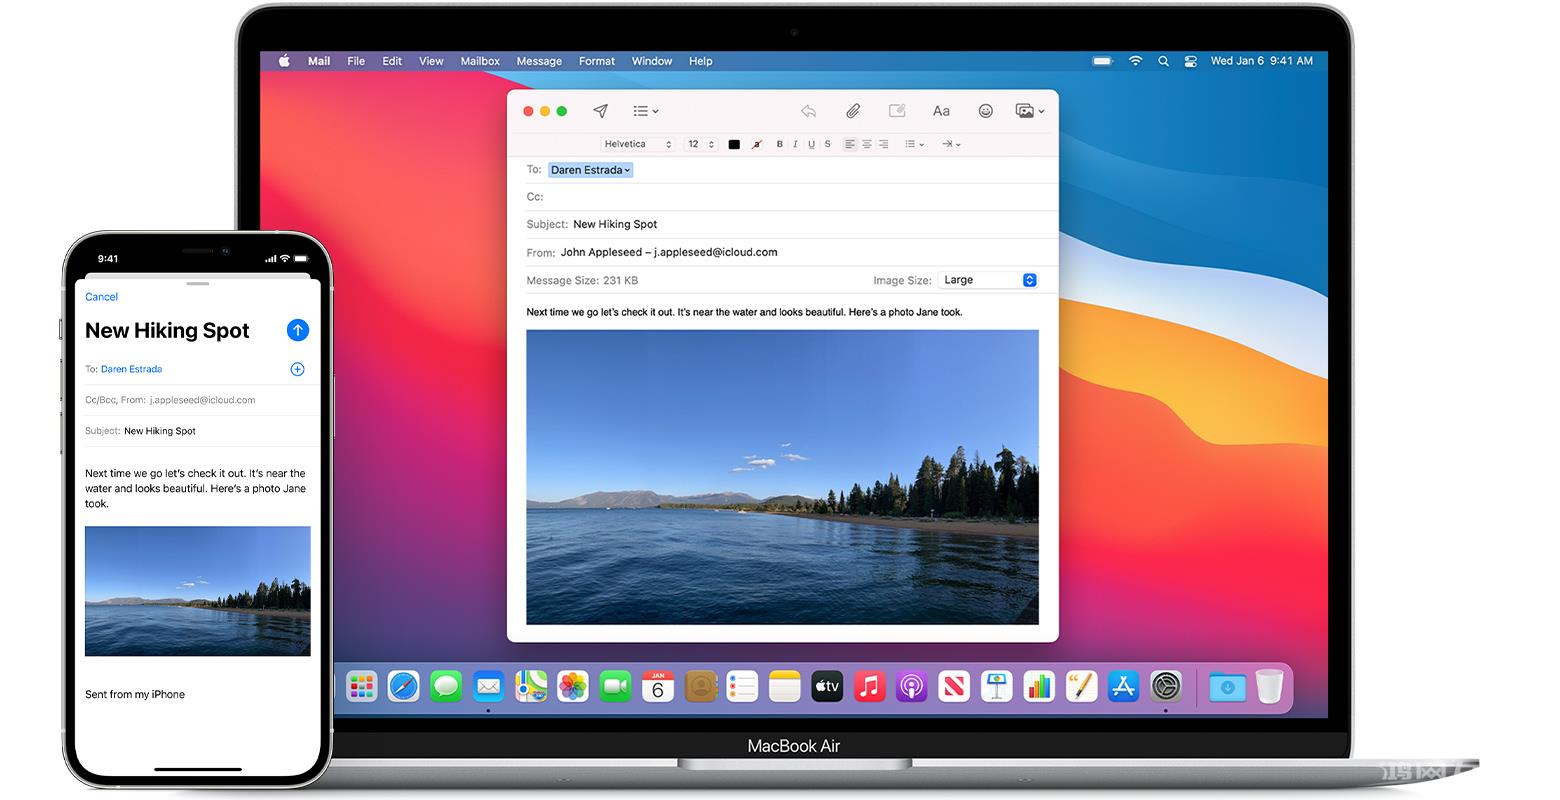Open the Image Size Large dropdown
1560x800 pixels.
tap(989, 280)
